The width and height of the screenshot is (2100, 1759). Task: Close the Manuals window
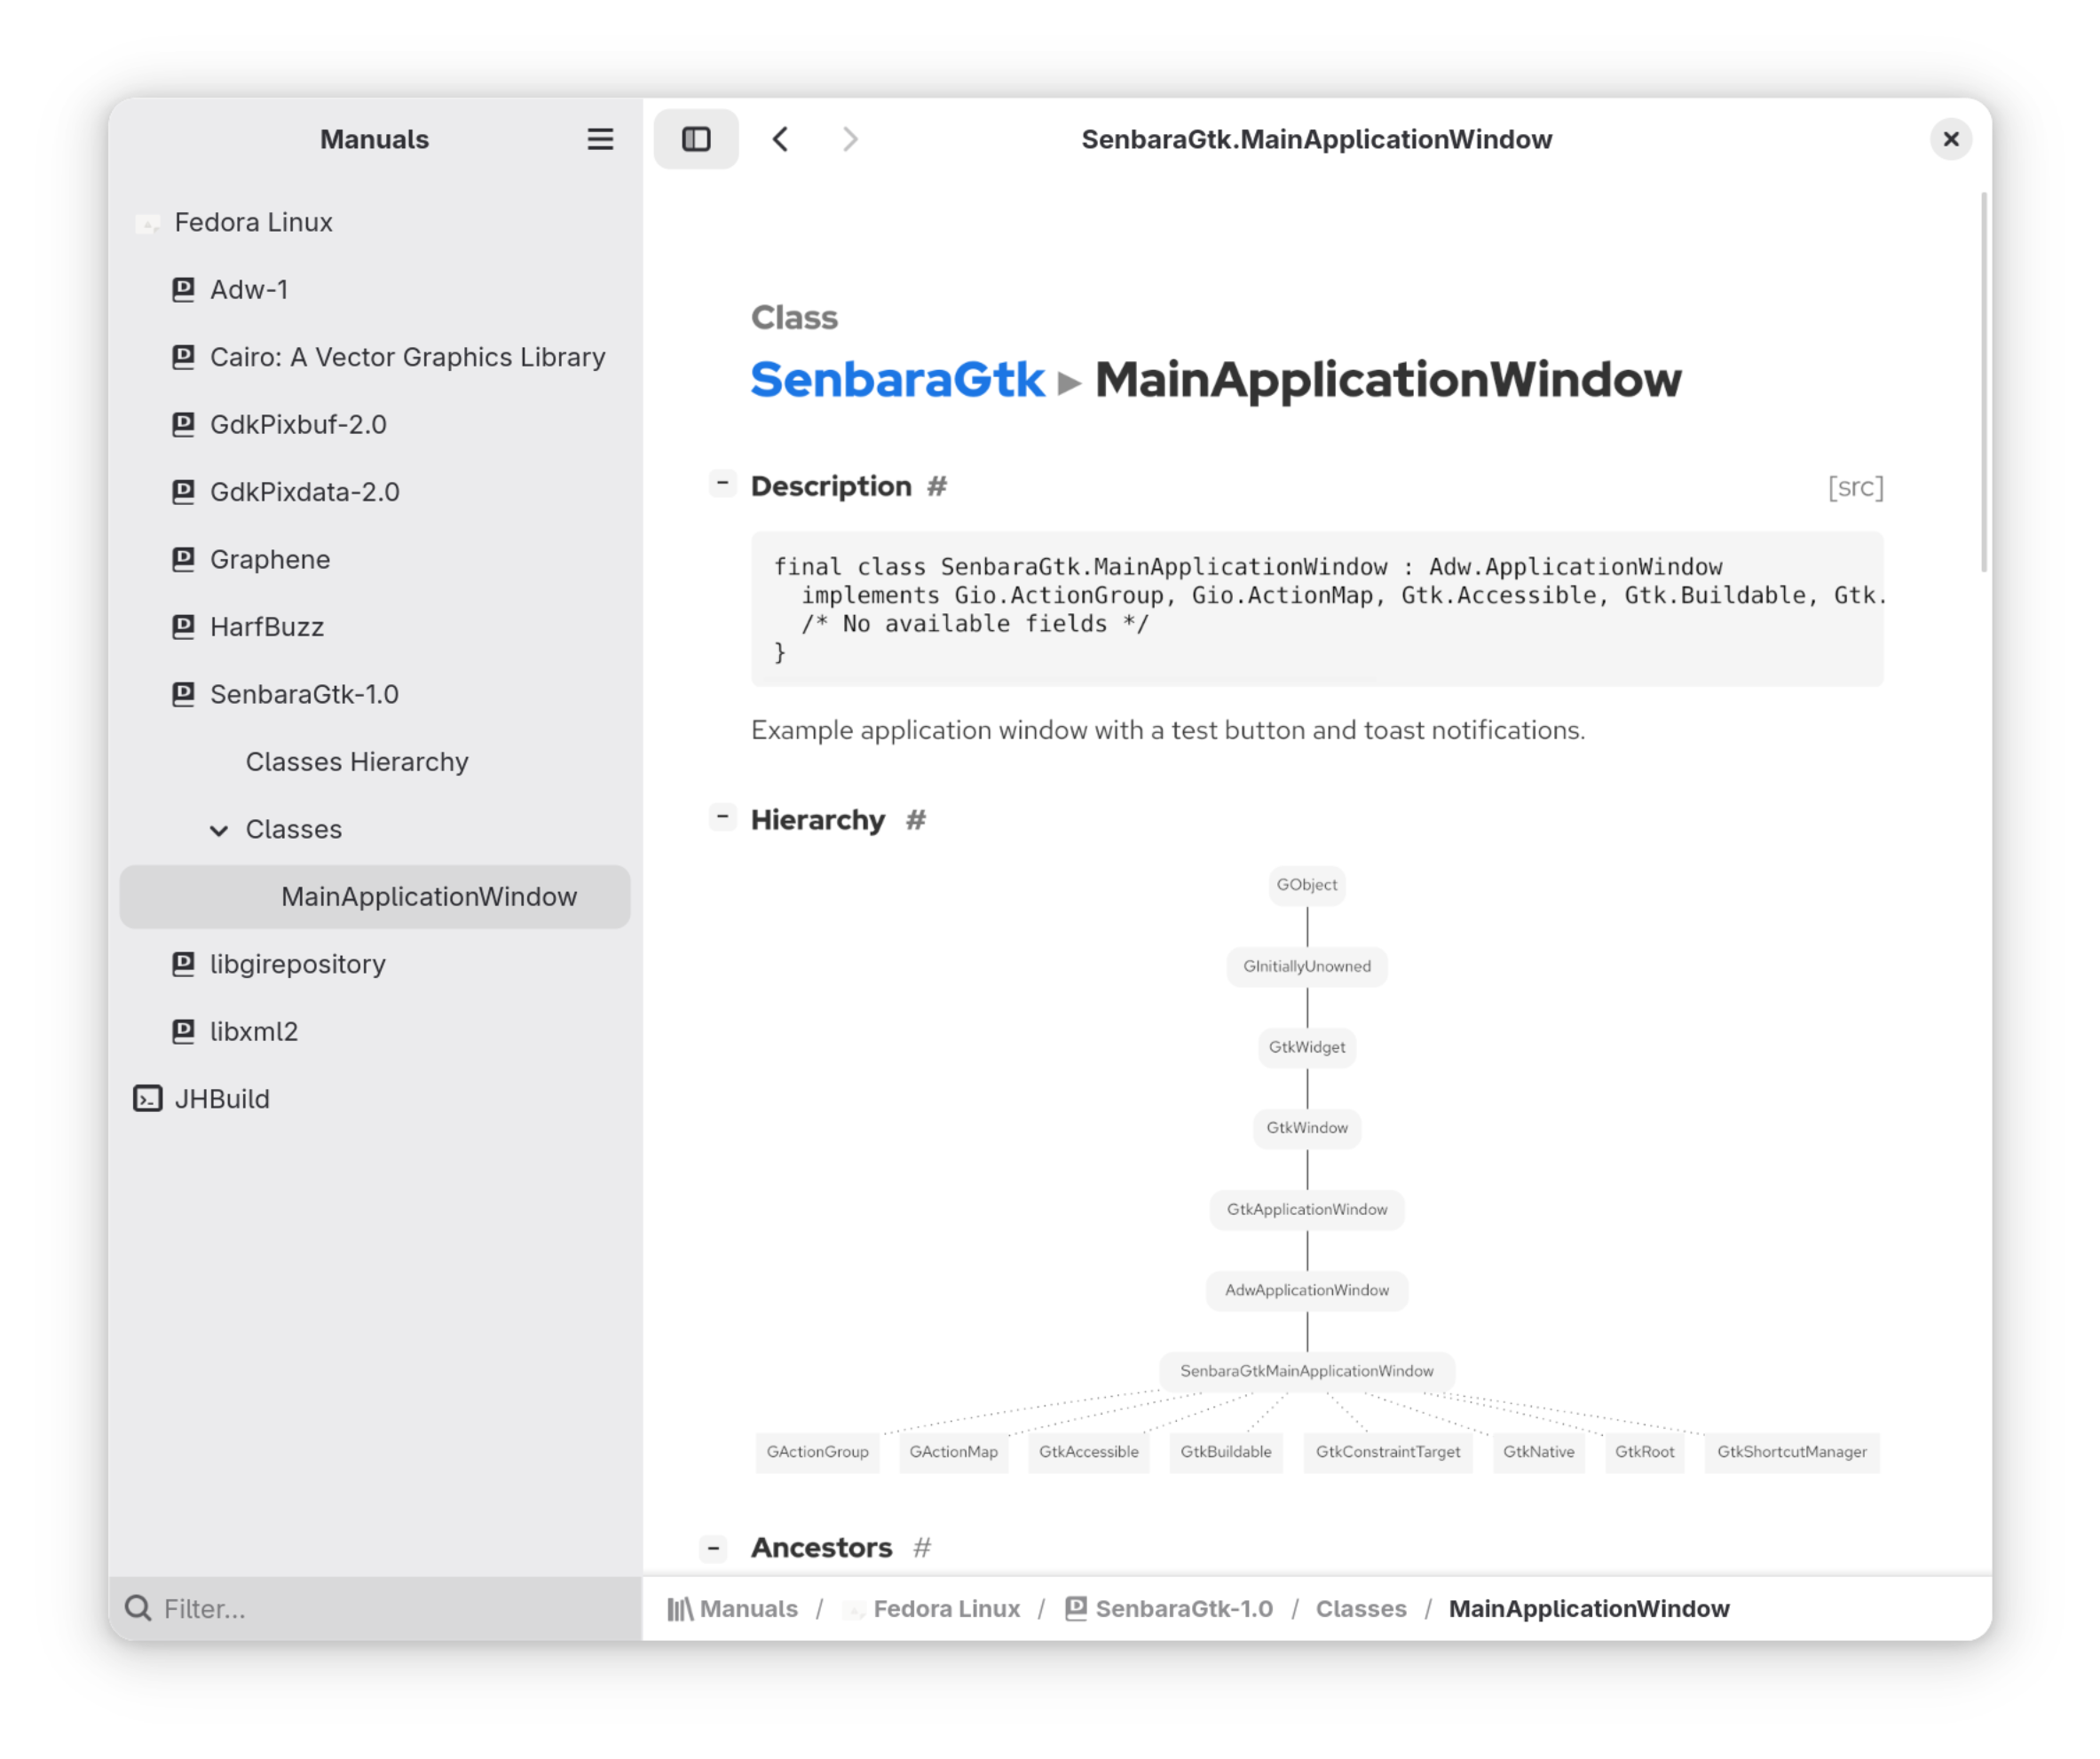(x=1950, y=139)
